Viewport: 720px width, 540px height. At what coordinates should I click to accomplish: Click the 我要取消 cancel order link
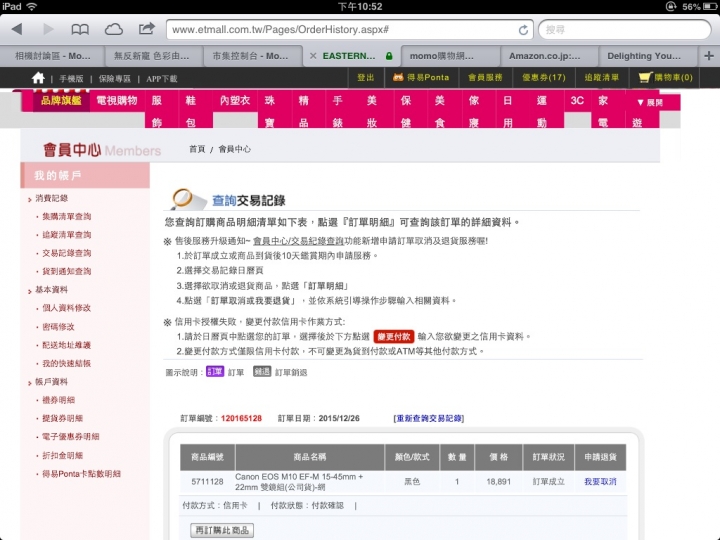(x=600, y=481)
